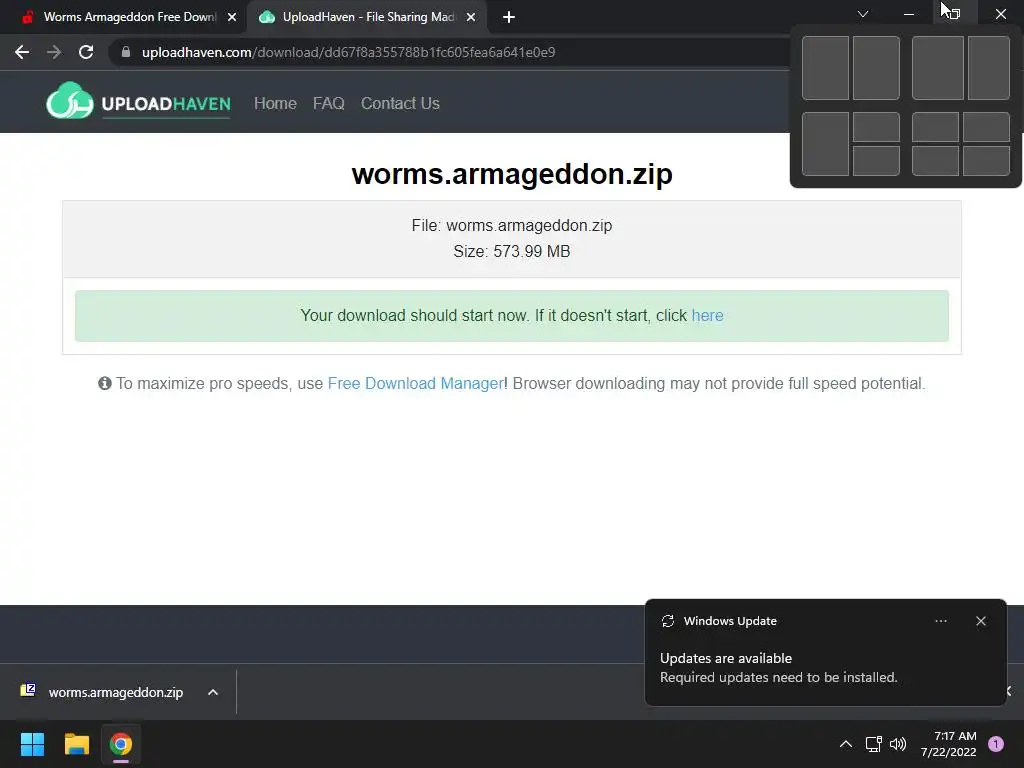Image resolution: width=1024 pixels, height=768 pixels.
Task: Select bottom-right zone of three-zone layout
Action: (876, 161)
